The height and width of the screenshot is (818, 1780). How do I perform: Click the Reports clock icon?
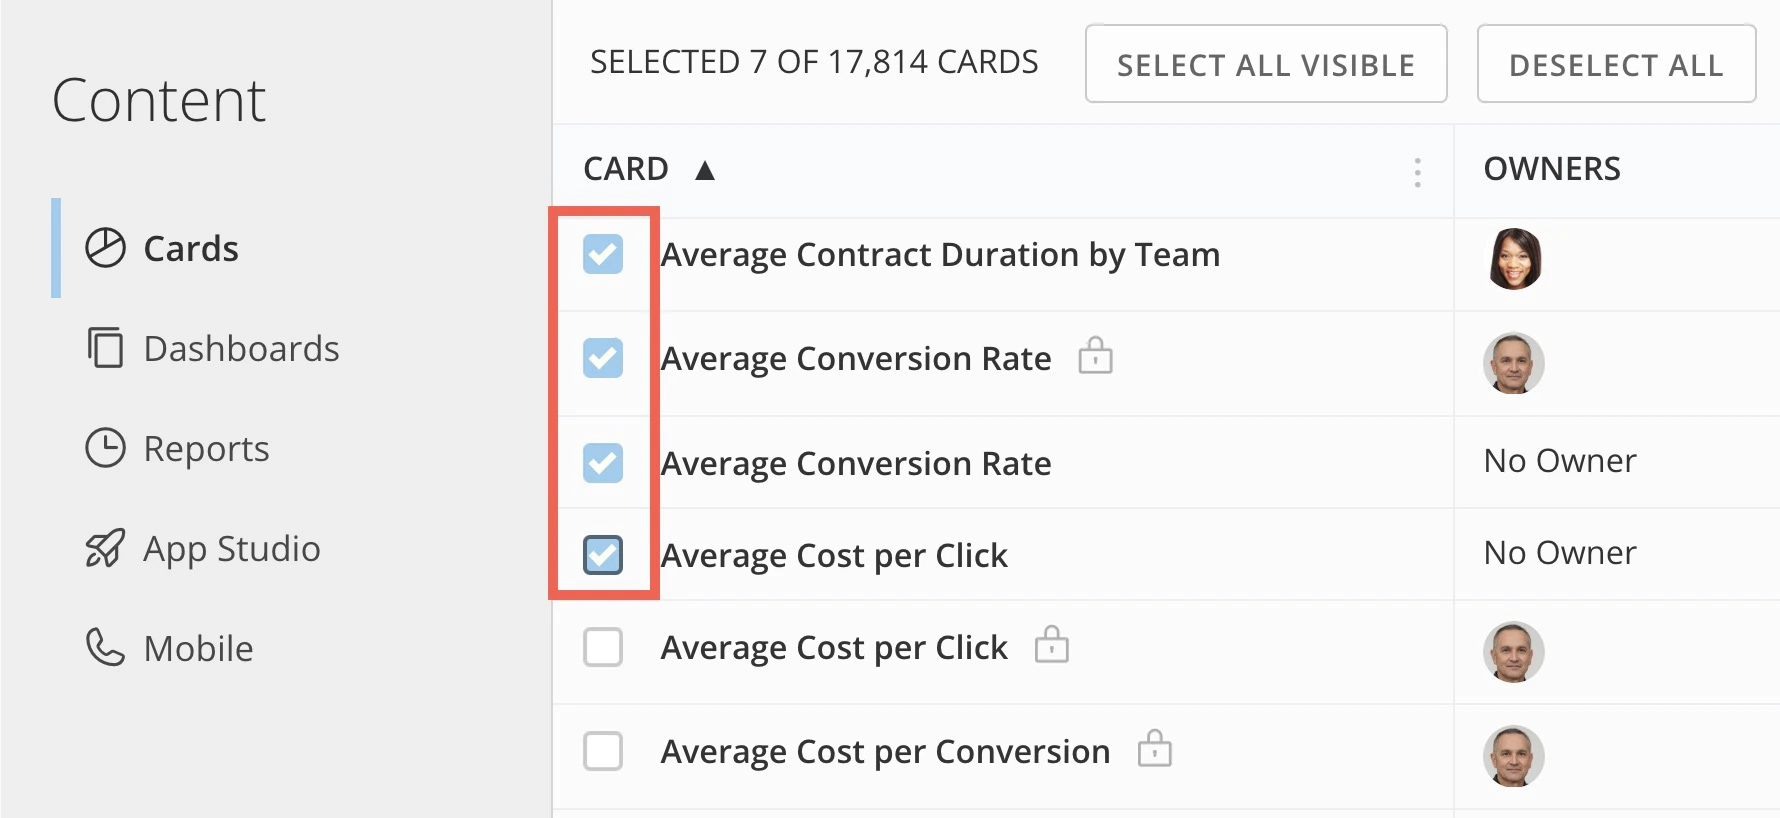point(105,448)
